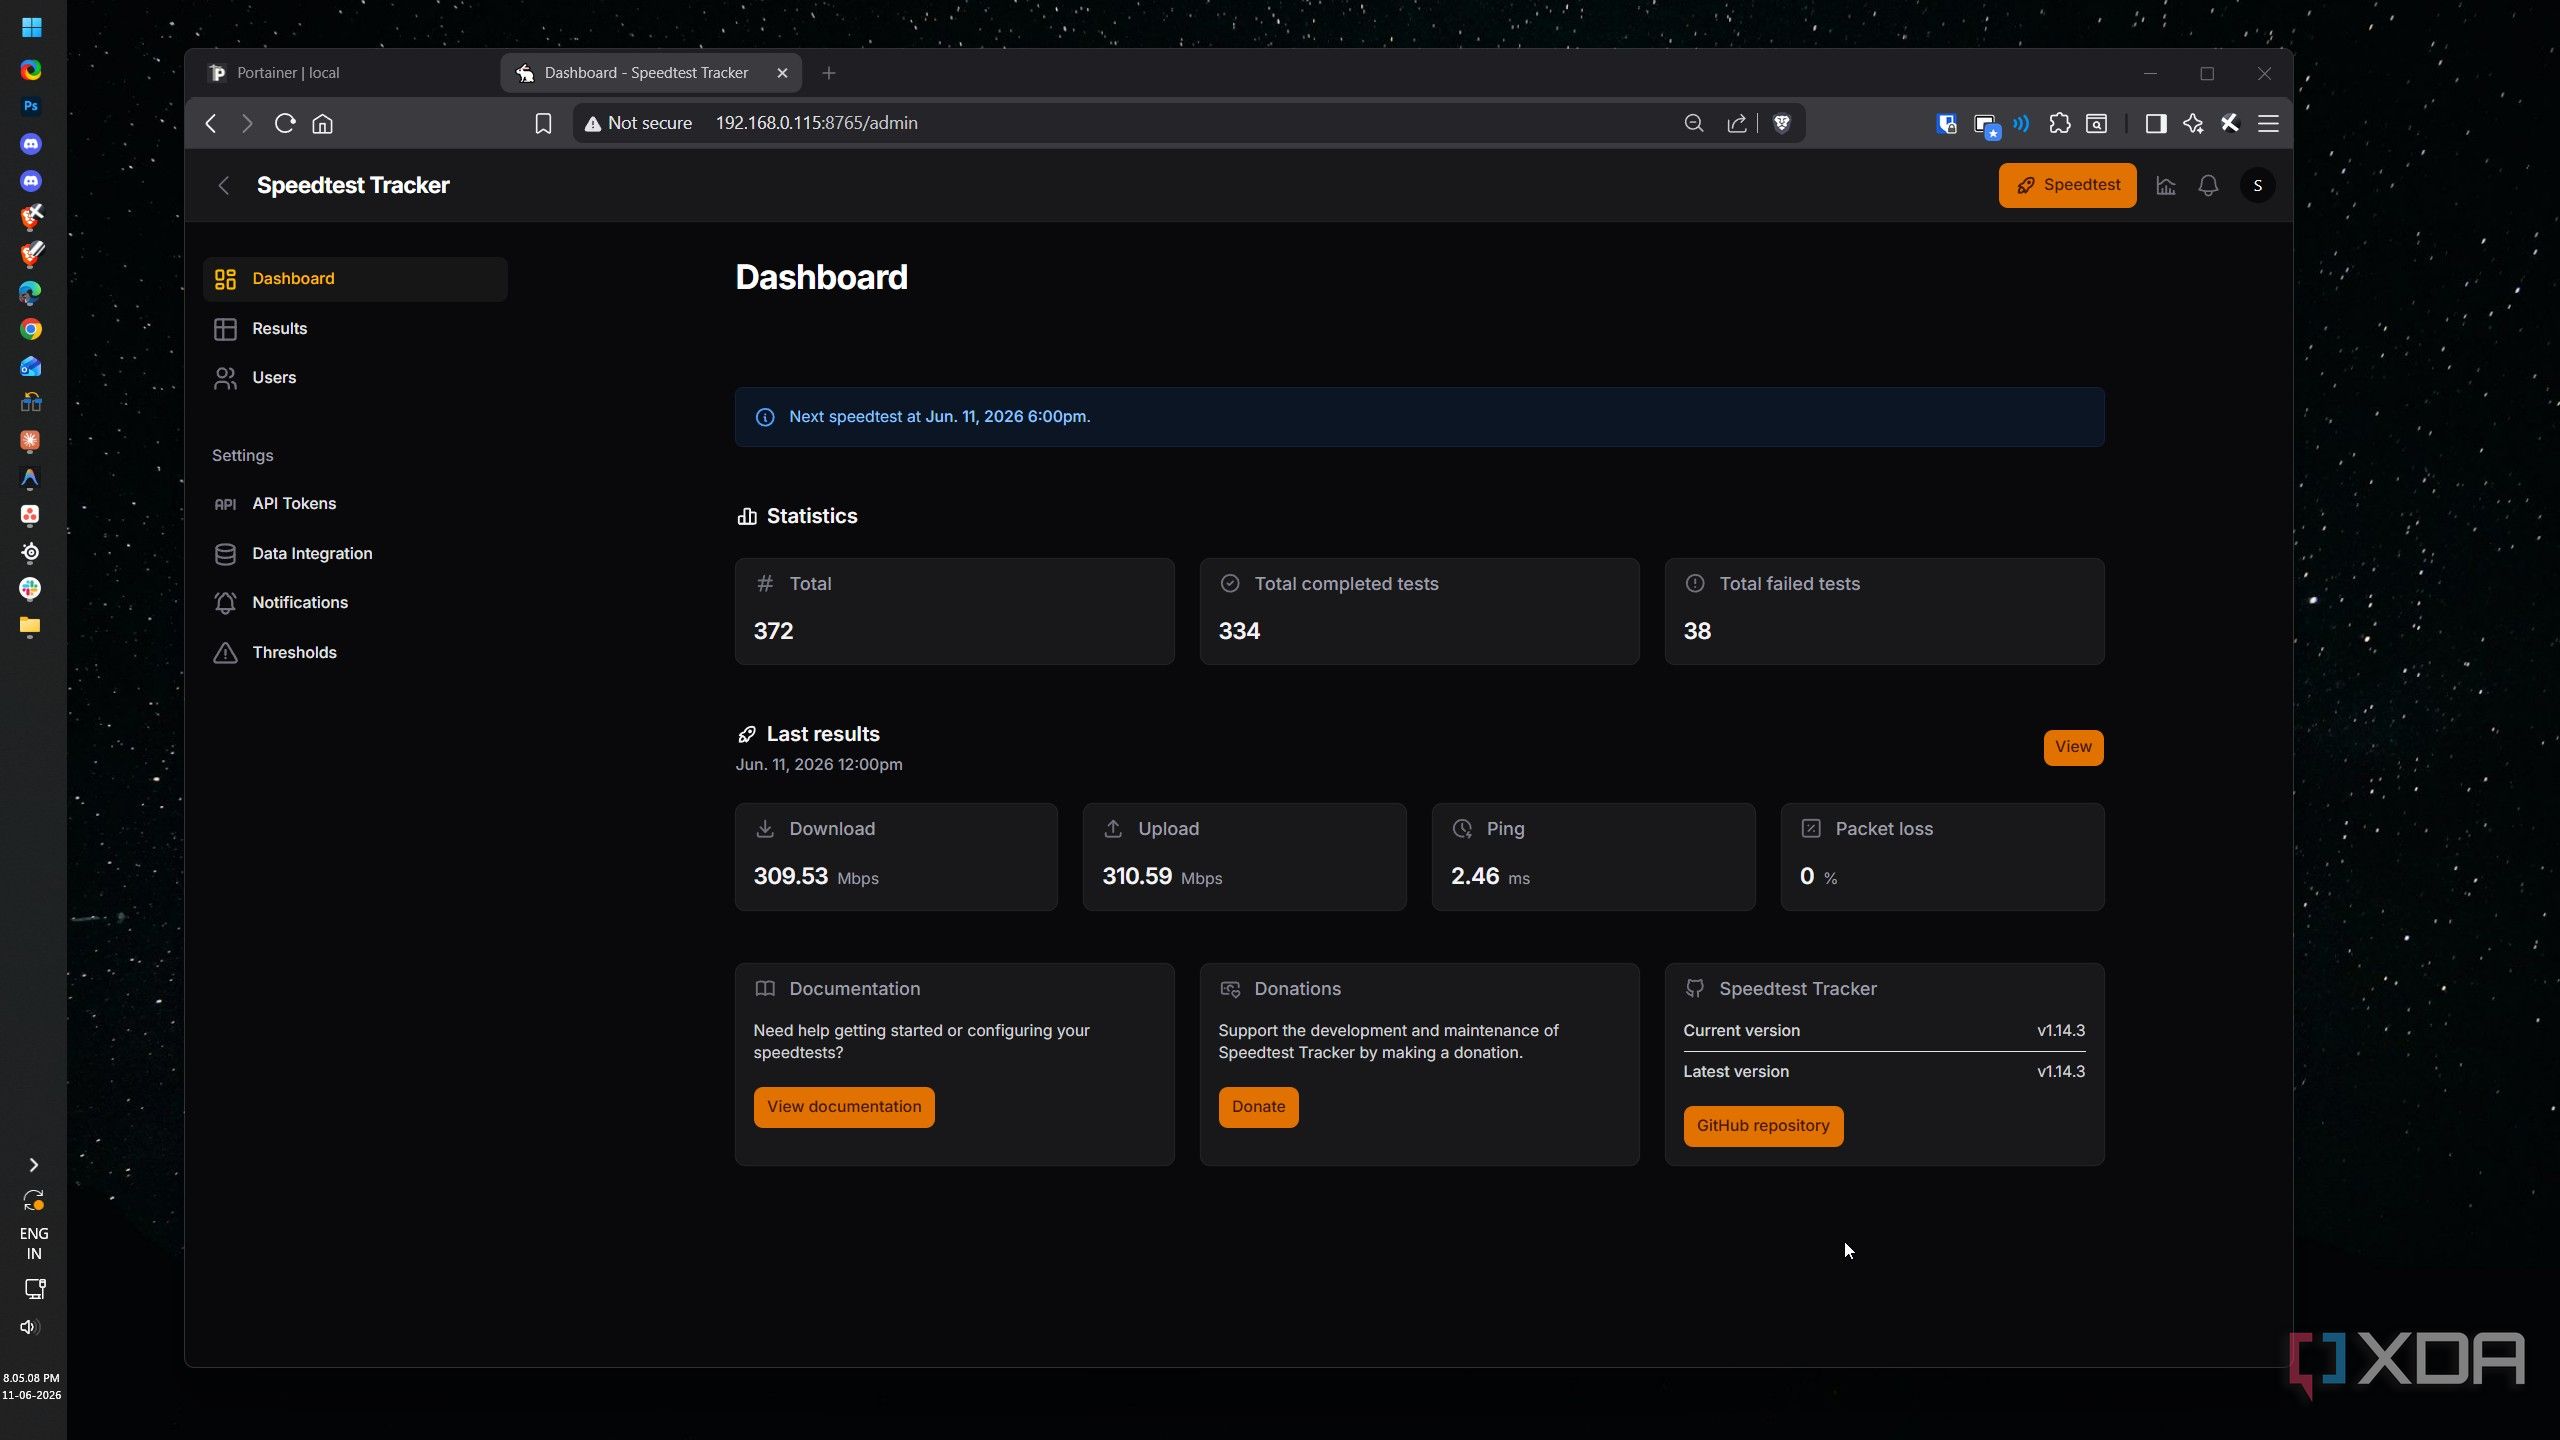
Task: Bookmark this page
Action: (x=543, y=124)
